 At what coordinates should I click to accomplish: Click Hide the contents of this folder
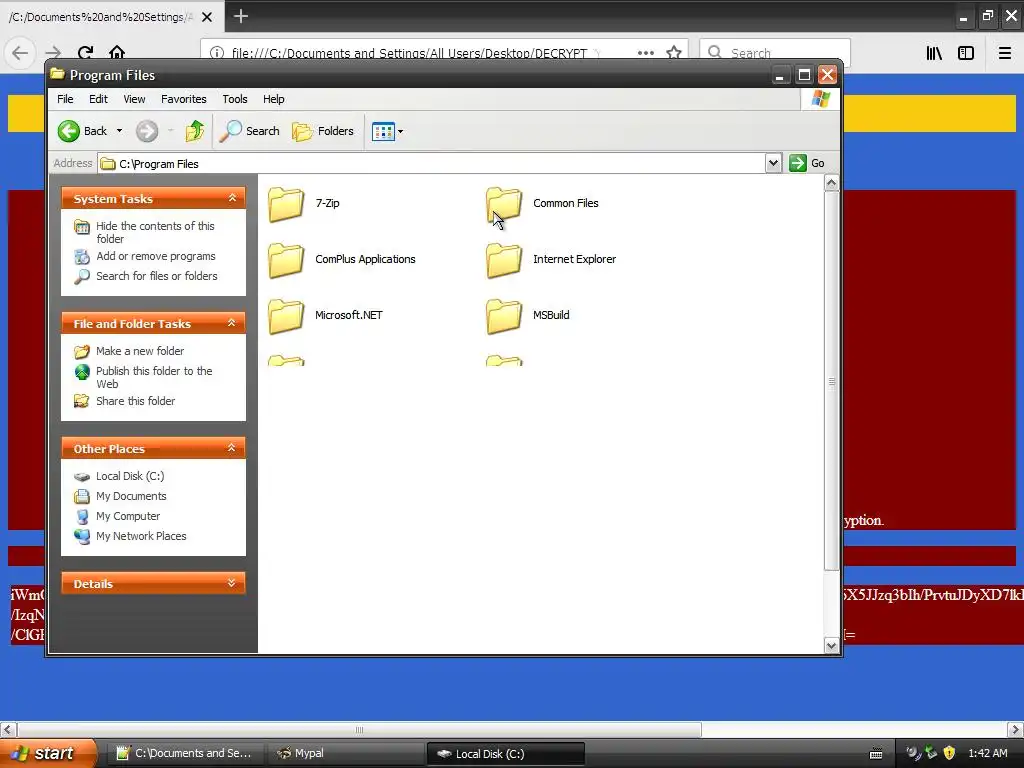(155, 232)
